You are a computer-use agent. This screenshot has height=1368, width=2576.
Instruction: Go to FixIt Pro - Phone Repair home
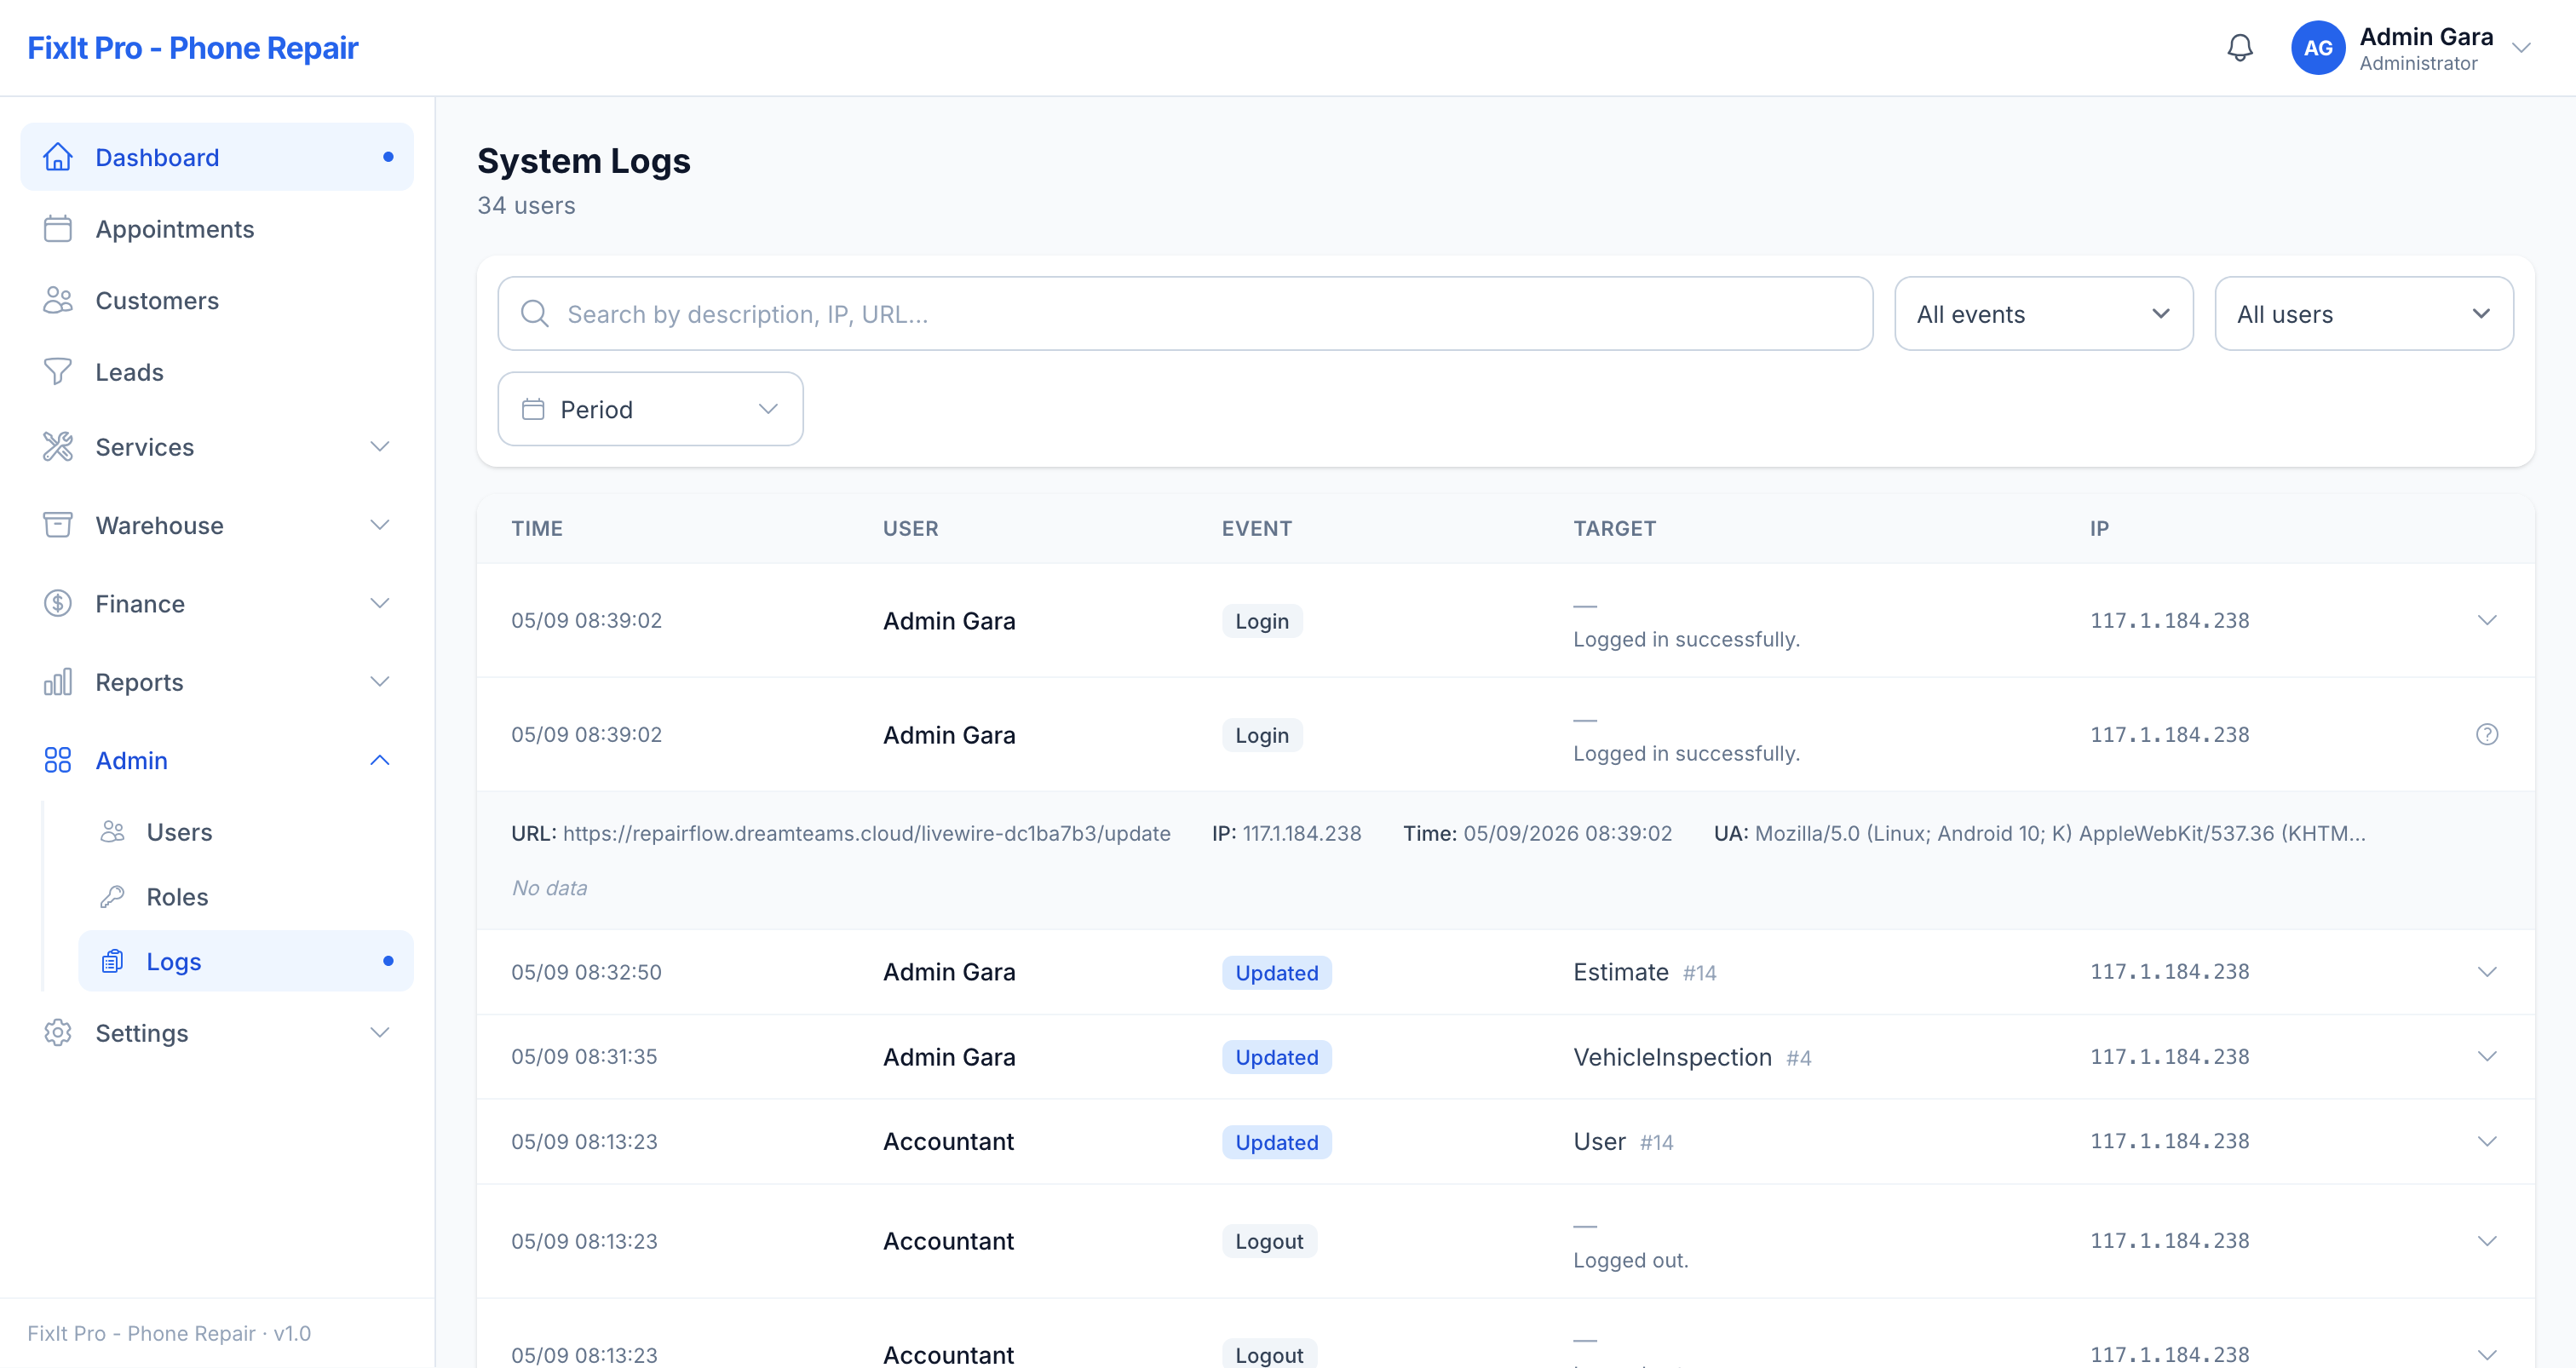[x=192, y=48]
